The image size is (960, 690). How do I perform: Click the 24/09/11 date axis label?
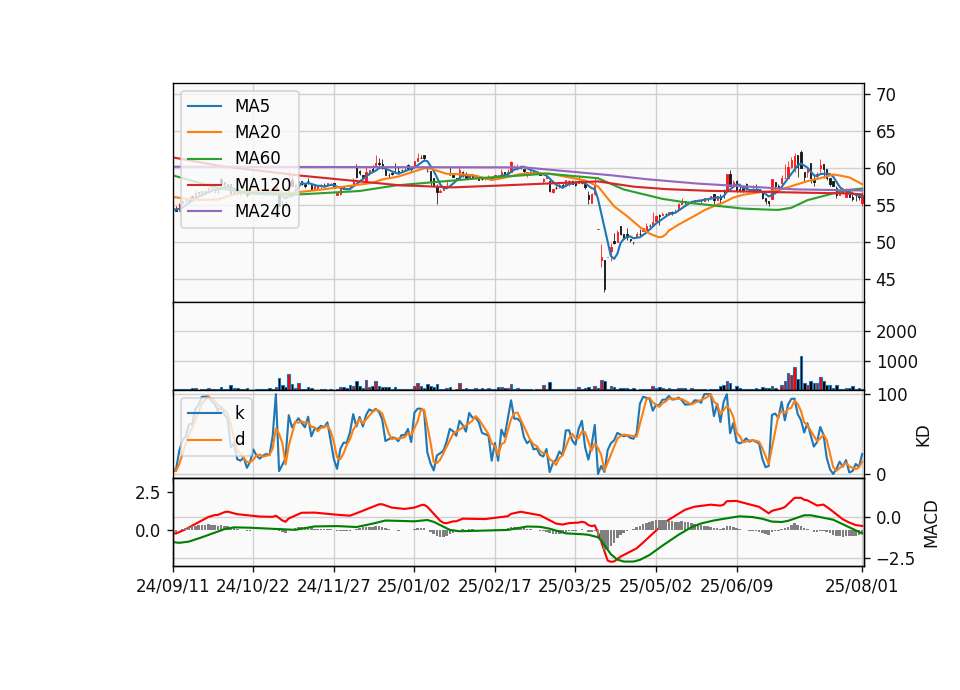(173, 586)
